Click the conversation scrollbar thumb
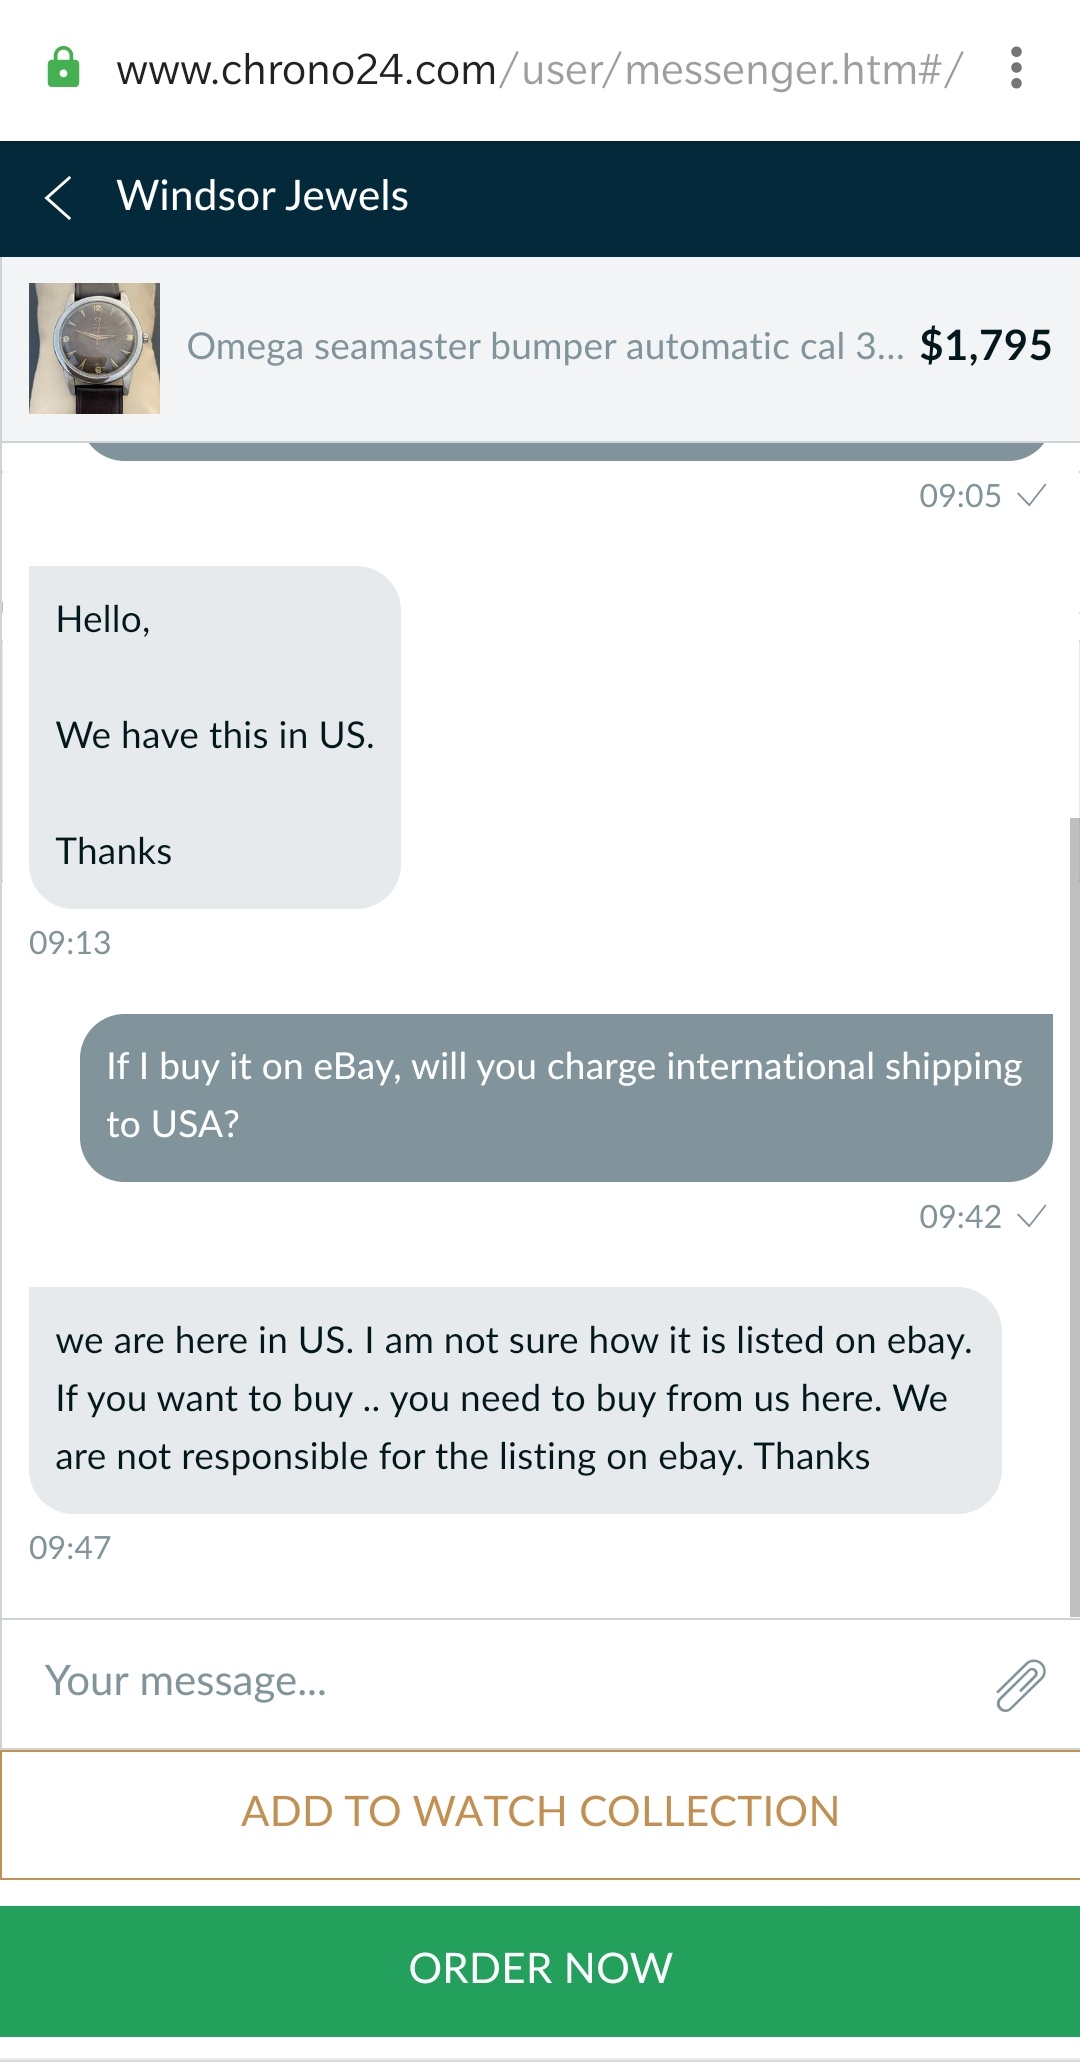Viewport: 1080px width, 2064px height. click(1074, 1215)
